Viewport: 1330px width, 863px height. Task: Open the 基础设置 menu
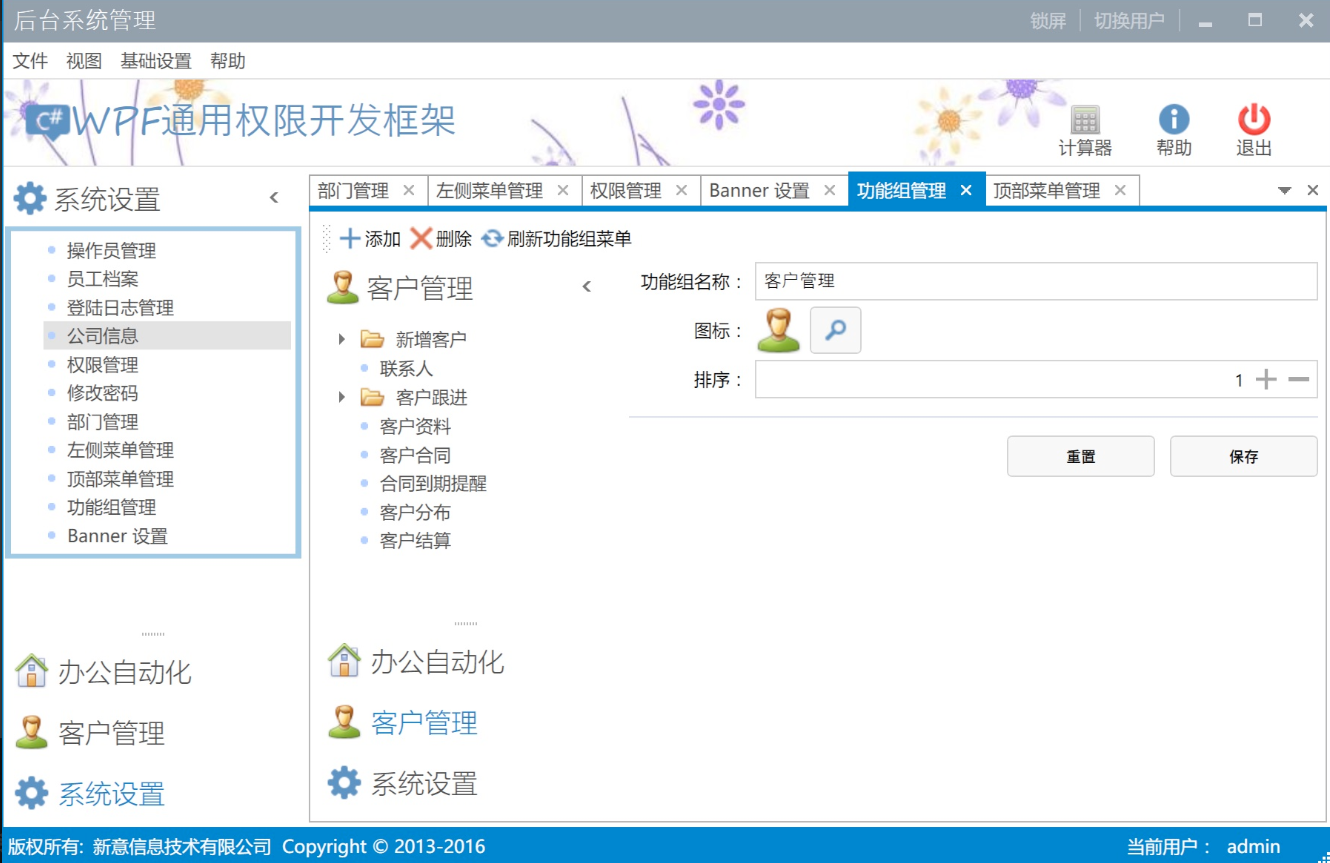coord(156,61)
